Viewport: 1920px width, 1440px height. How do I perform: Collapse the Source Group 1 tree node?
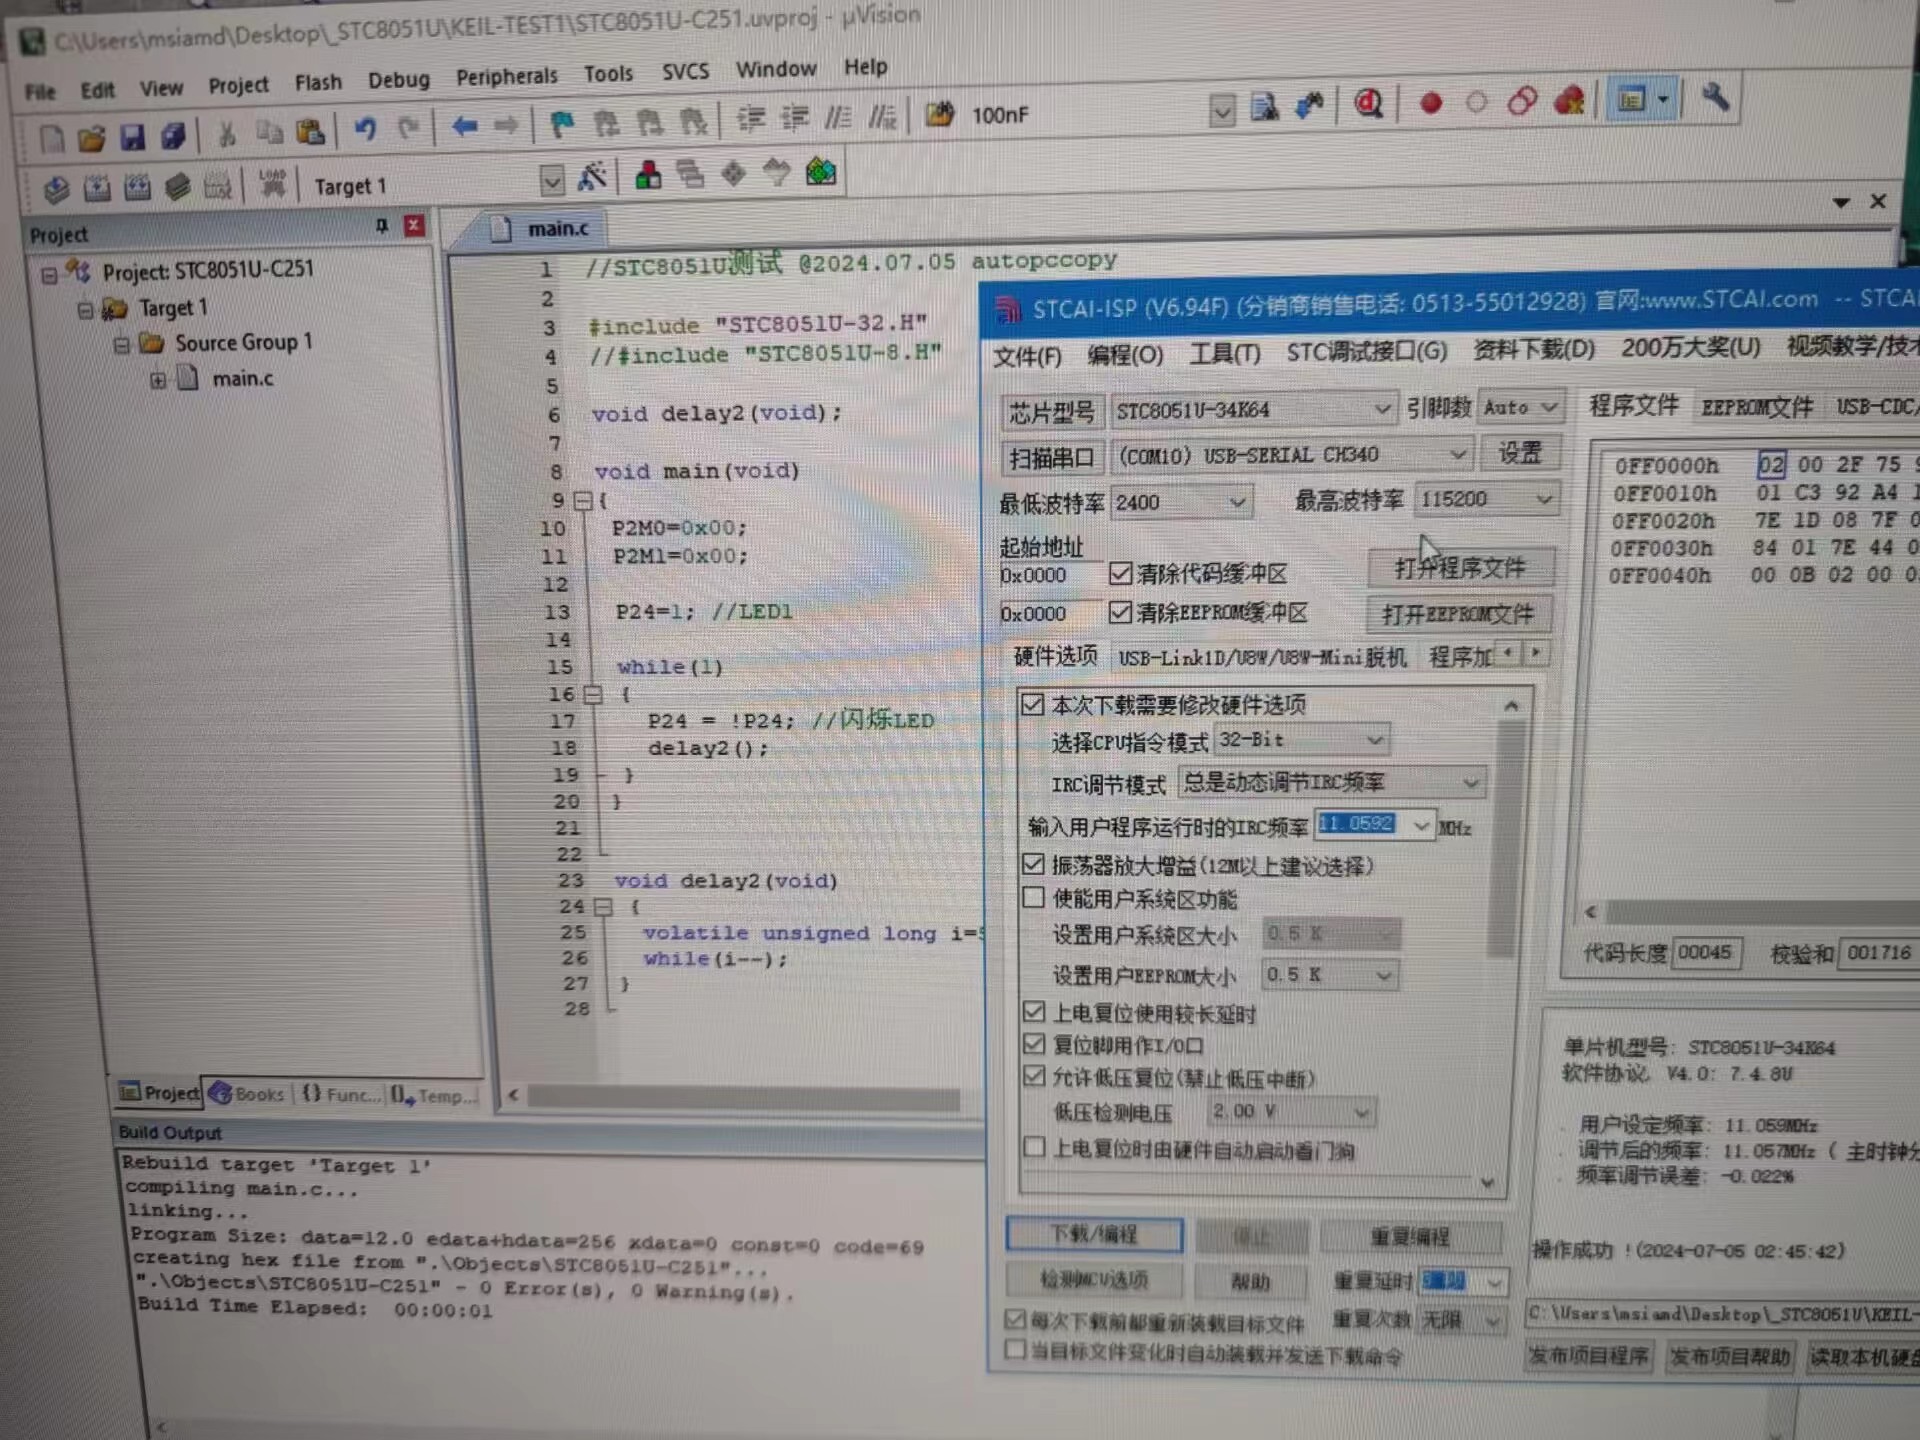[122, 345]
